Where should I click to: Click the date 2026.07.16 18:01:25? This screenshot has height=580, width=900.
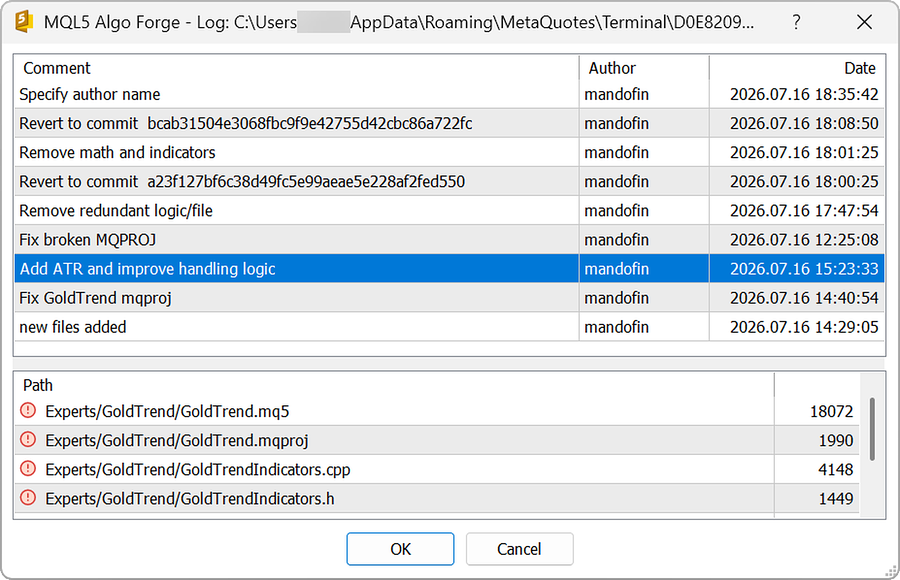pos(804,152)
